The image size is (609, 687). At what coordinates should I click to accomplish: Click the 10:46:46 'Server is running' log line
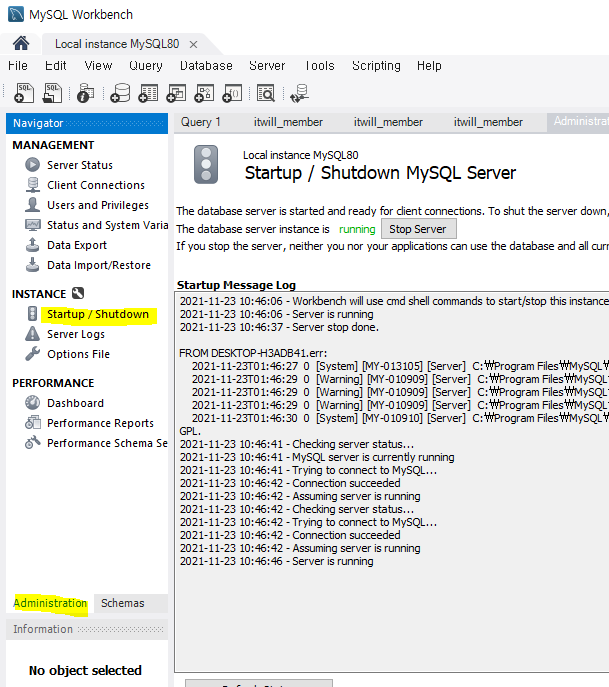pos(276,561)
